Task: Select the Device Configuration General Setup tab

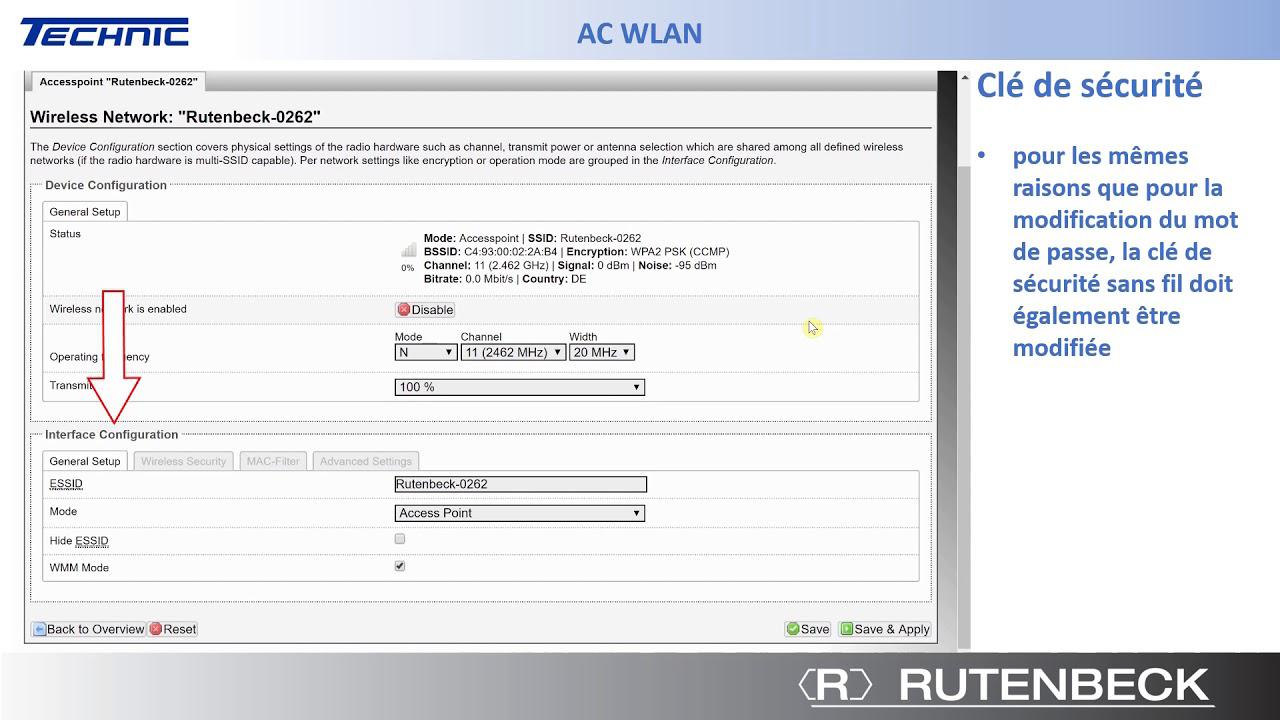Action: click(x=85, y=212)
